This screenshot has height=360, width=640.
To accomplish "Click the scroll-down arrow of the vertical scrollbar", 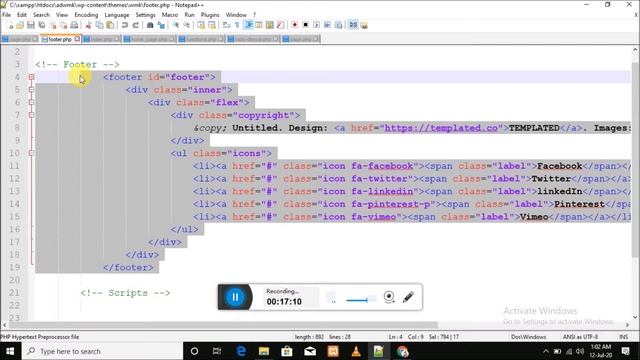I will (x=635, y=317).
